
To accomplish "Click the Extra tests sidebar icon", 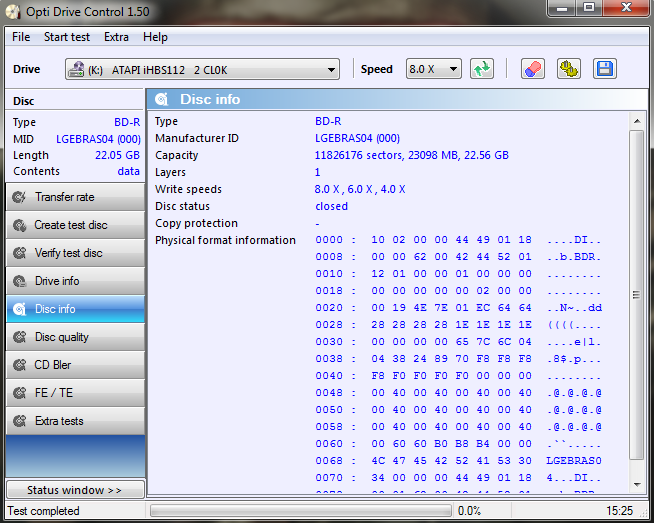I will point(19,421).
